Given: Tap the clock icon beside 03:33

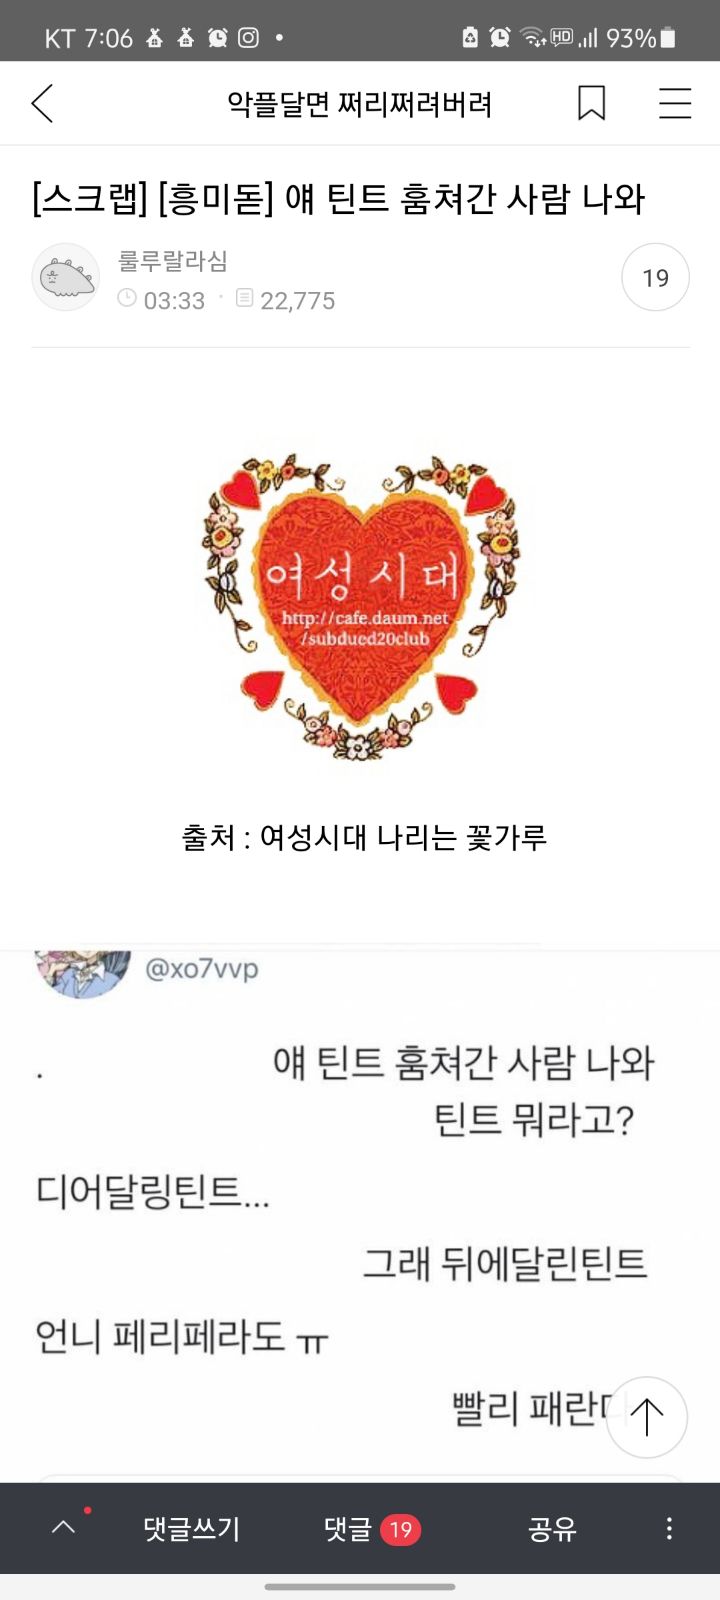Looking at the screenshot, I should click(x=127, y=297).
